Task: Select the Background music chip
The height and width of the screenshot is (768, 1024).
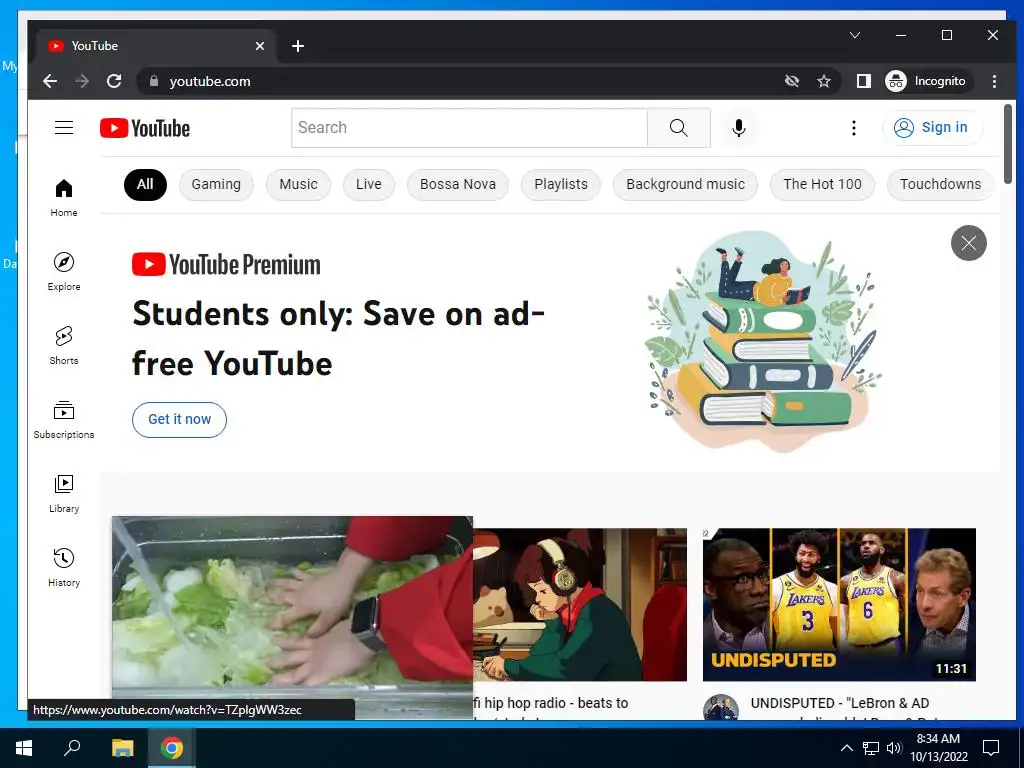Action: pyautogui.click(x=685, y=184)
